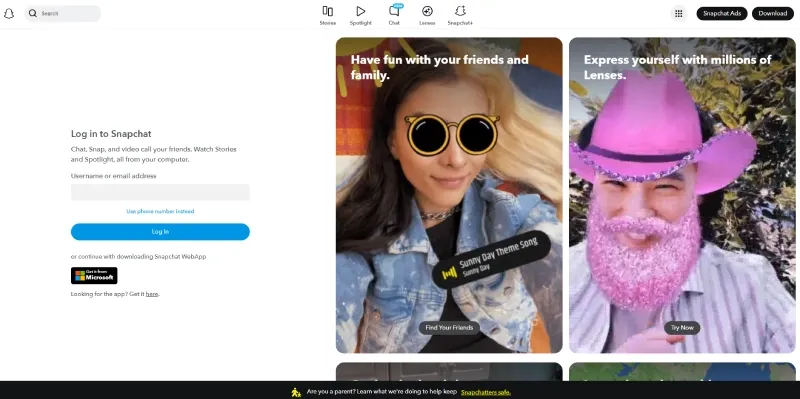The image size is (800, 399).
Task: Click 'or continue with downloading Snapchat WebApp' text
Action: (138, 257)
